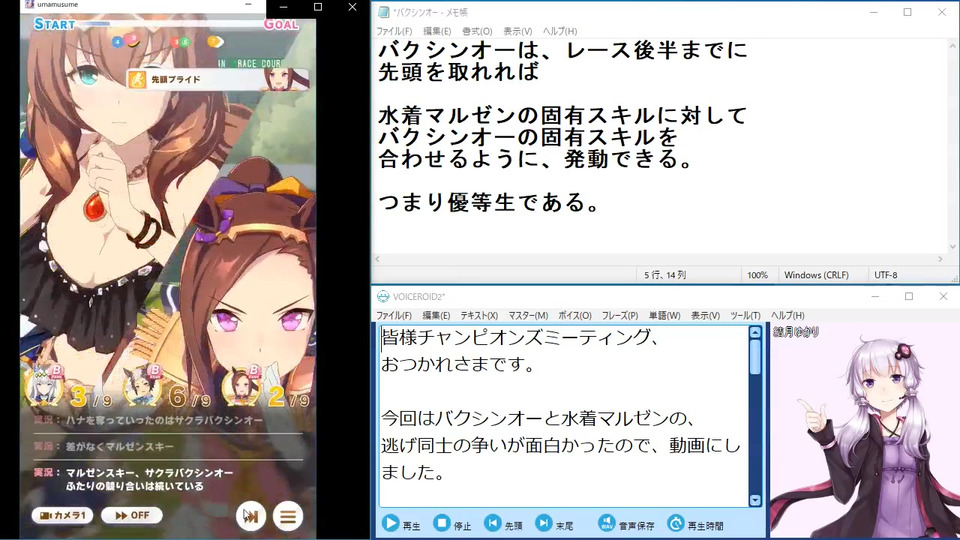Toggle fast-forward OFF button in game

tap(132, 516)
